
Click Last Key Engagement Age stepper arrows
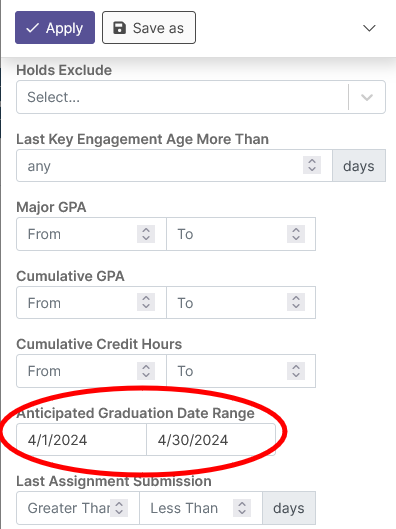coord(312,165)
